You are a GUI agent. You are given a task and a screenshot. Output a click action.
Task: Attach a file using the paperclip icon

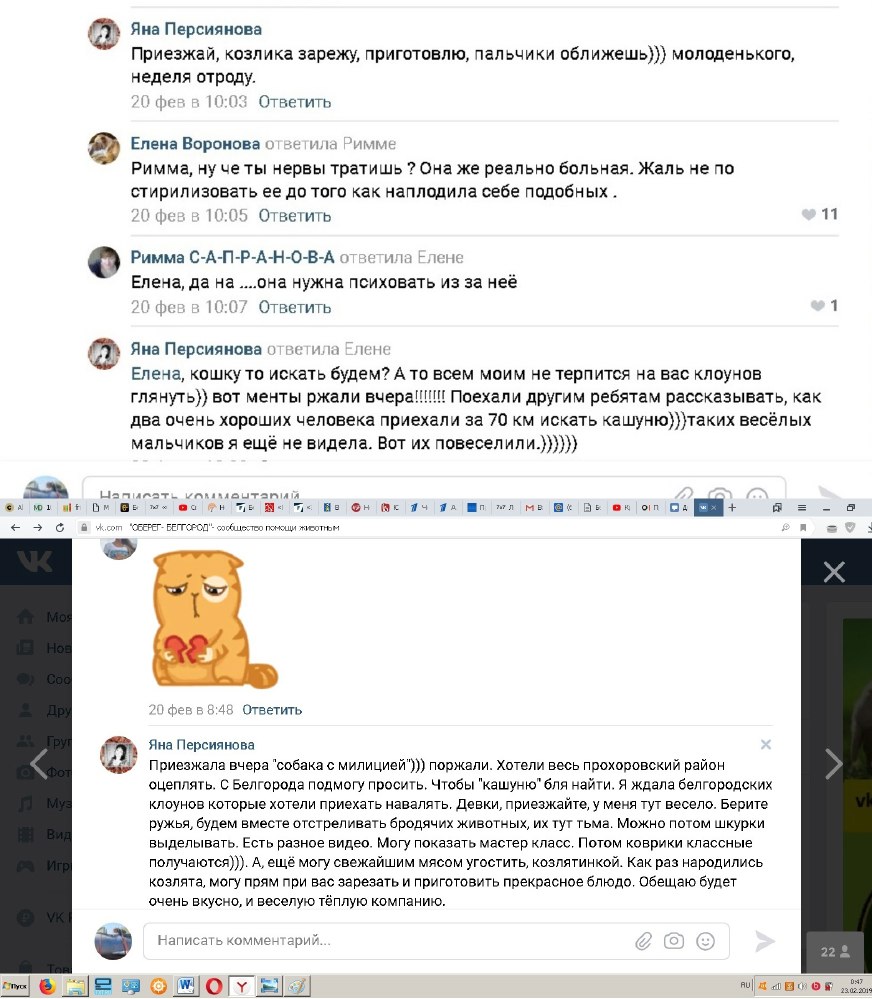click(643, 941)
